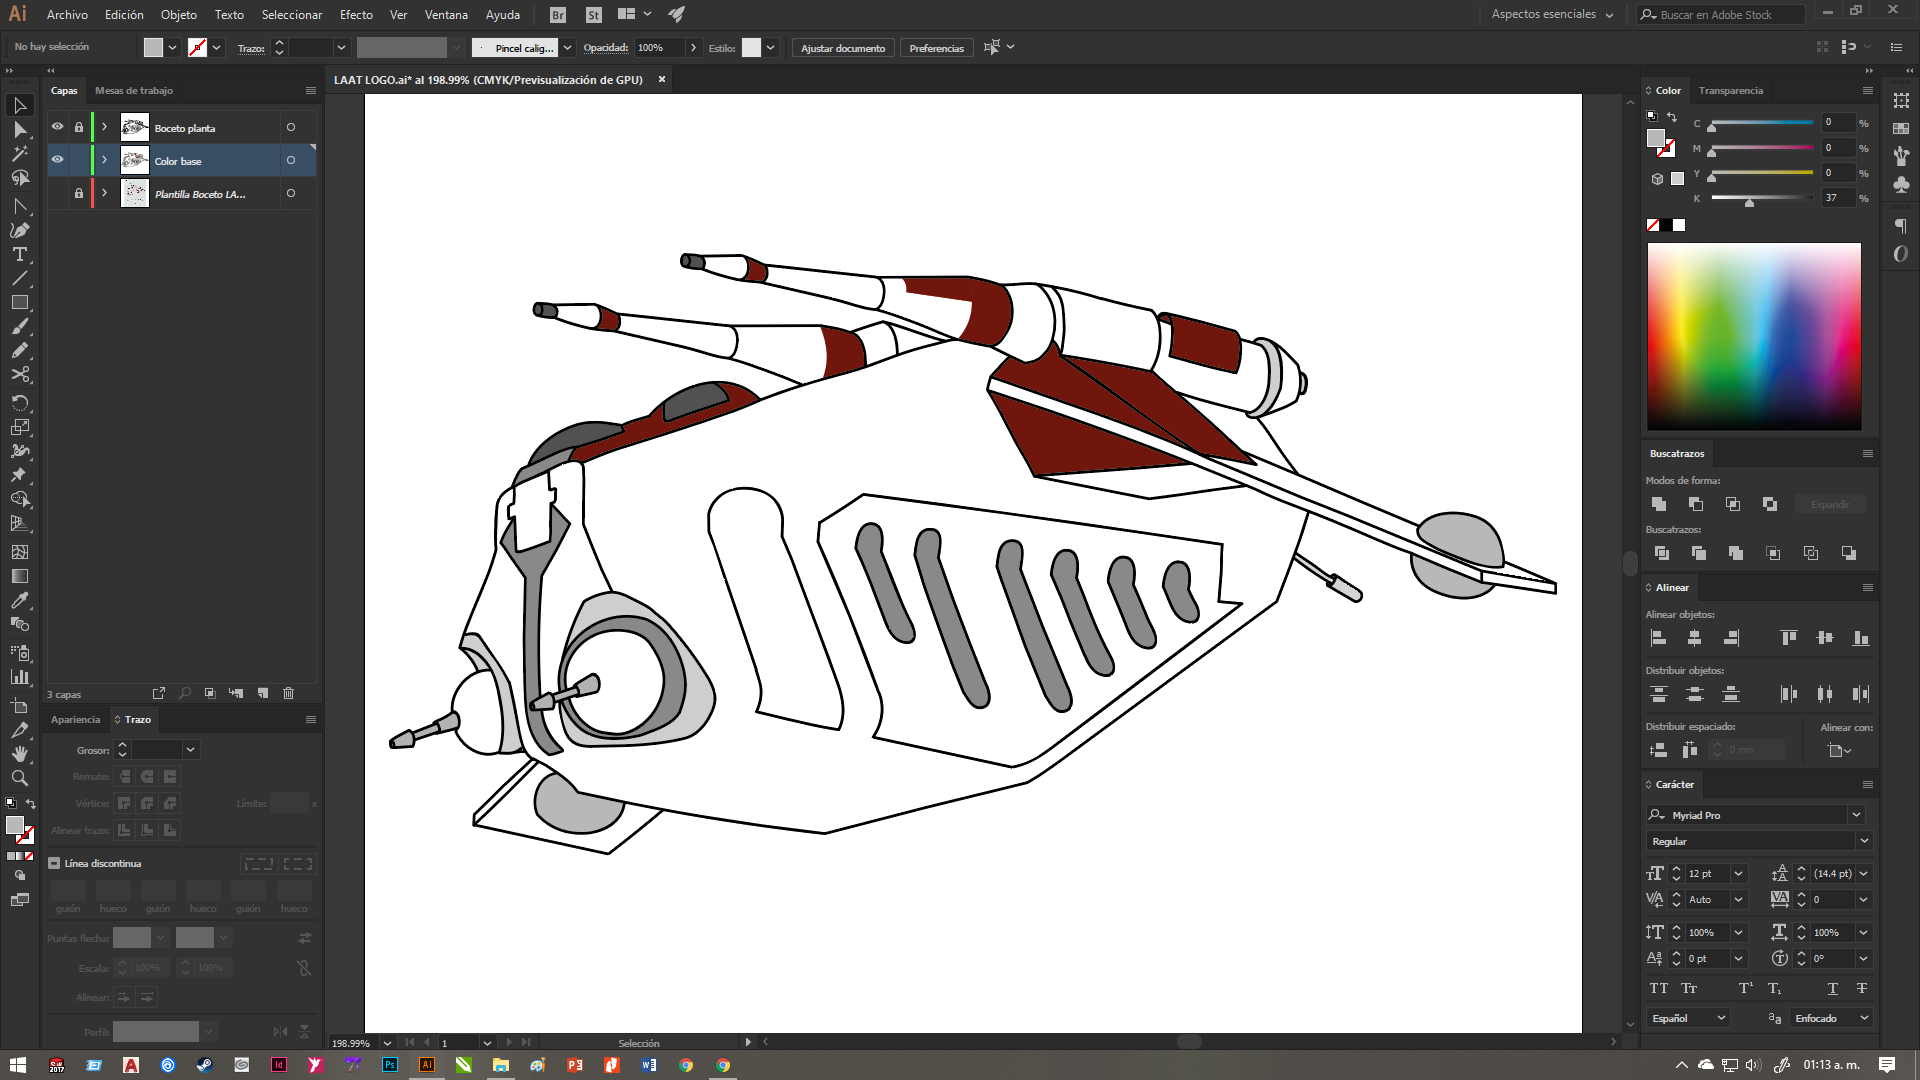Click All Caps TT icon
Image resolution: width=1920 pixels, height=1080 pixels.
point(1659,988)
